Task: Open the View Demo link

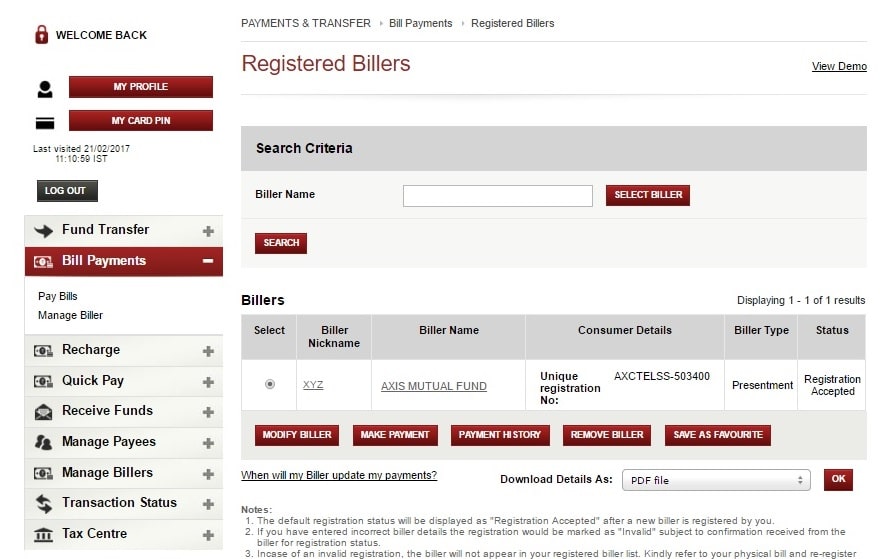Action: tap(838, 66)
